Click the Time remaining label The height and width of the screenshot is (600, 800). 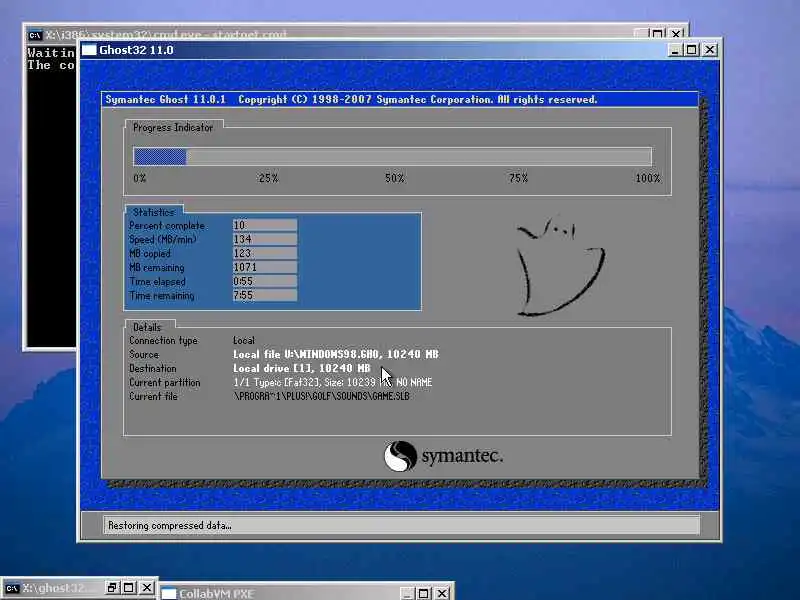click(x=162, y=295)
